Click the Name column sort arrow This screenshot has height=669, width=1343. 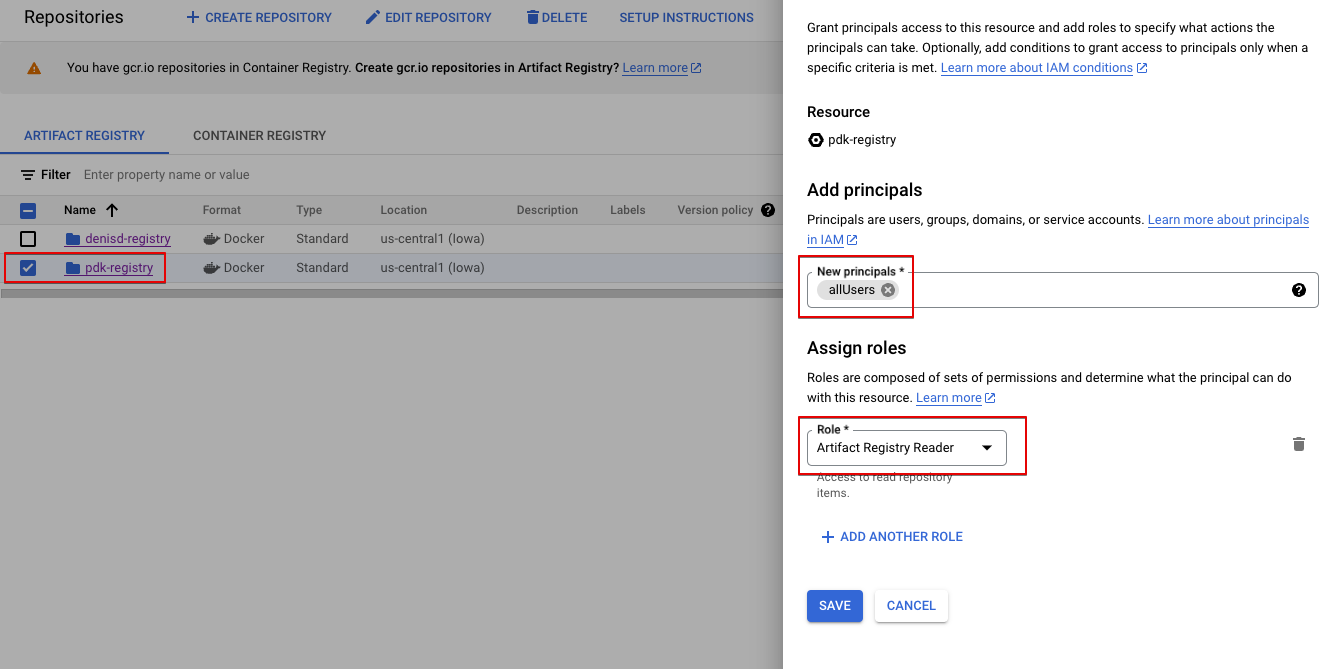pos(112,210)
